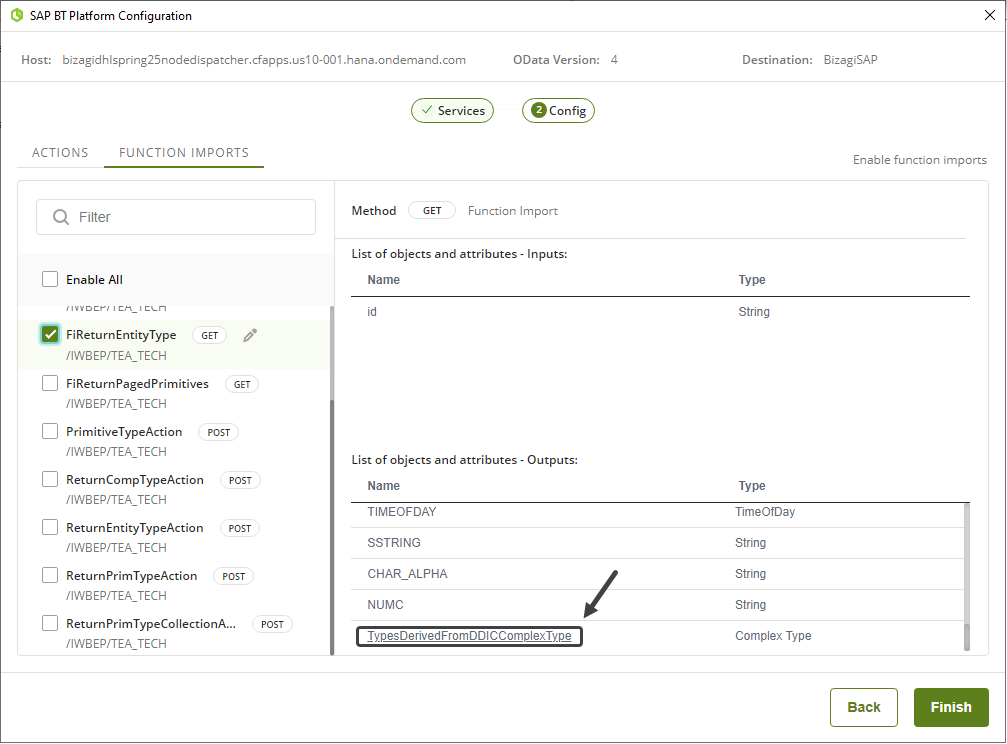Select the ReturnEntityTypeAction checkbox
Viewport: 1007px width, 744px height.
point(50,528)
